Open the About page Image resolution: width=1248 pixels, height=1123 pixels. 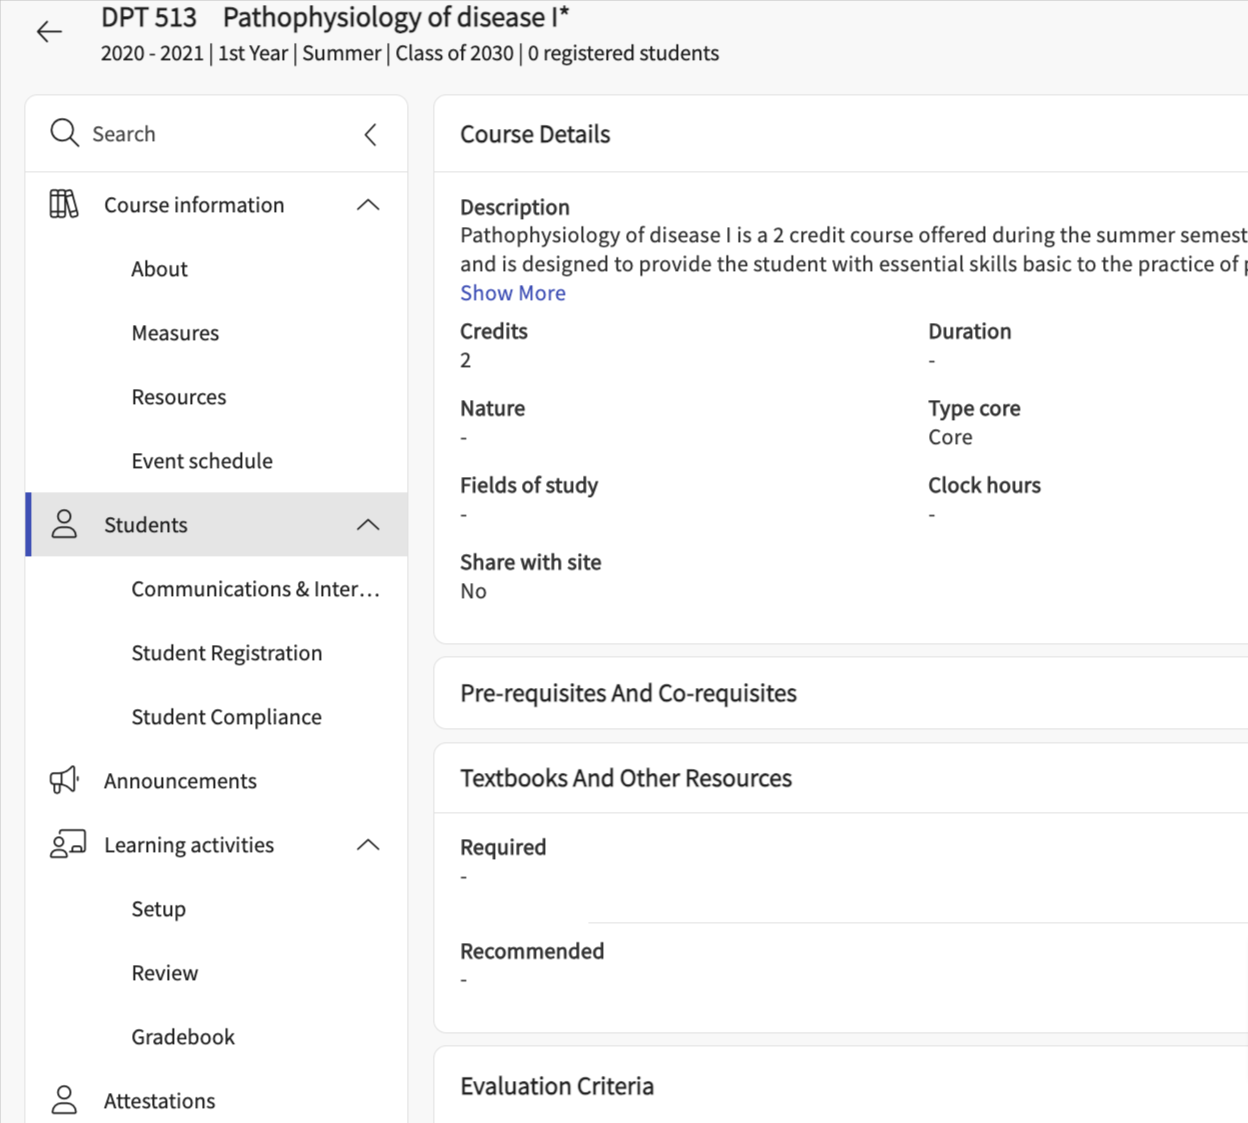click(159, 269)
